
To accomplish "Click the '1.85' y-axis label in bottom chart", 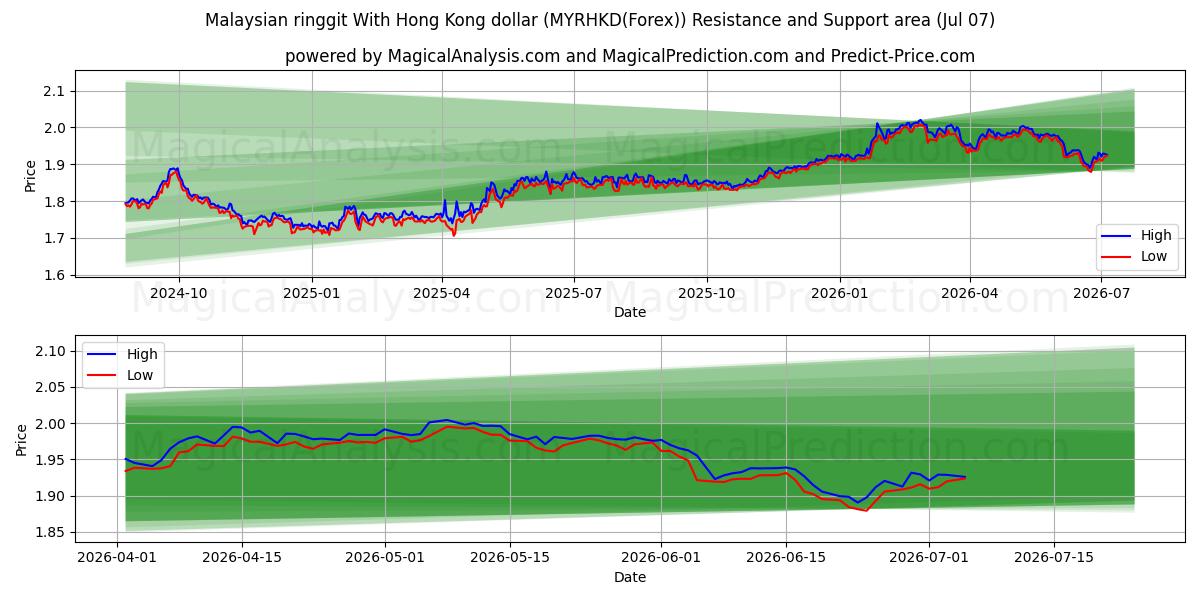I will click(50, 533).
